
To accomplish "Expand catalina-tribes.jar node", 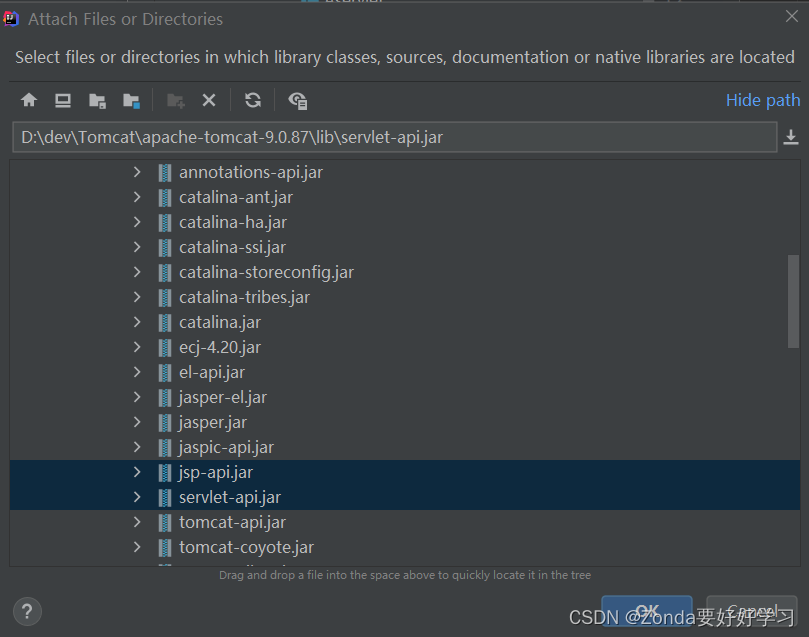I will pyautogui.click(x=137, y=297).
